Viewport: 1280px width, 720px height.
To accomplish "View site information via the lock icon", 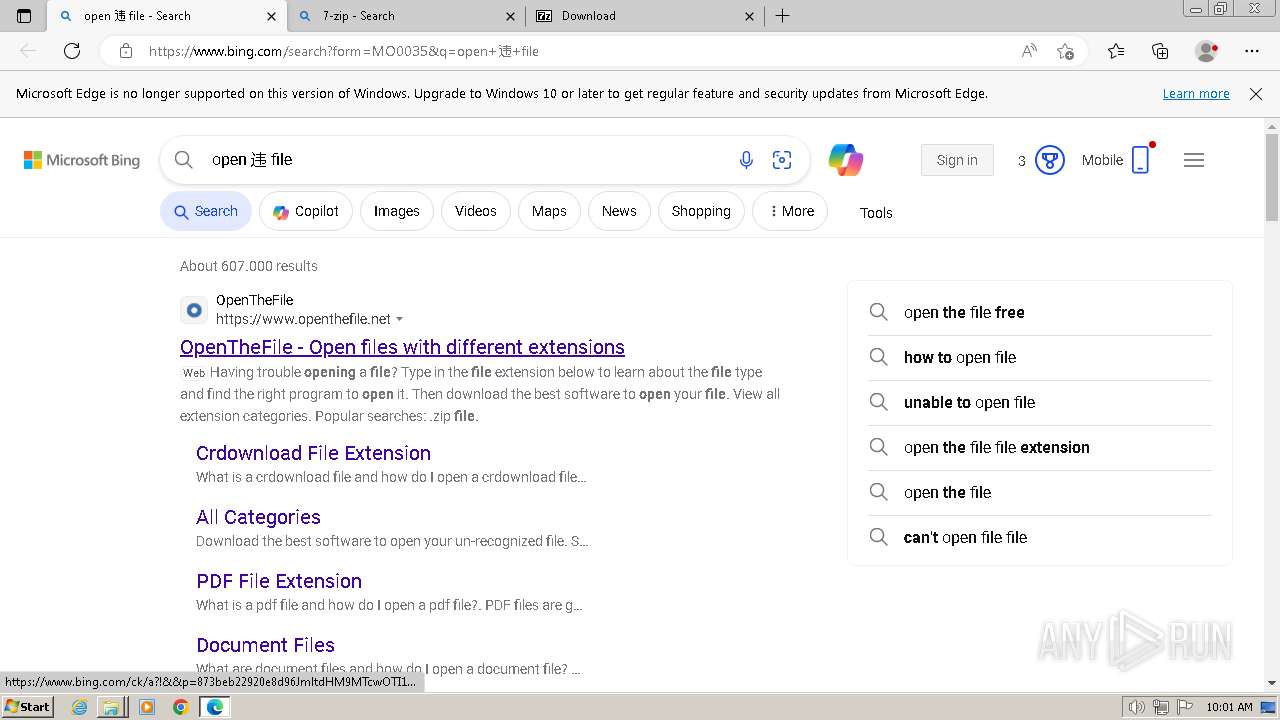I will (x=126, y=51).
